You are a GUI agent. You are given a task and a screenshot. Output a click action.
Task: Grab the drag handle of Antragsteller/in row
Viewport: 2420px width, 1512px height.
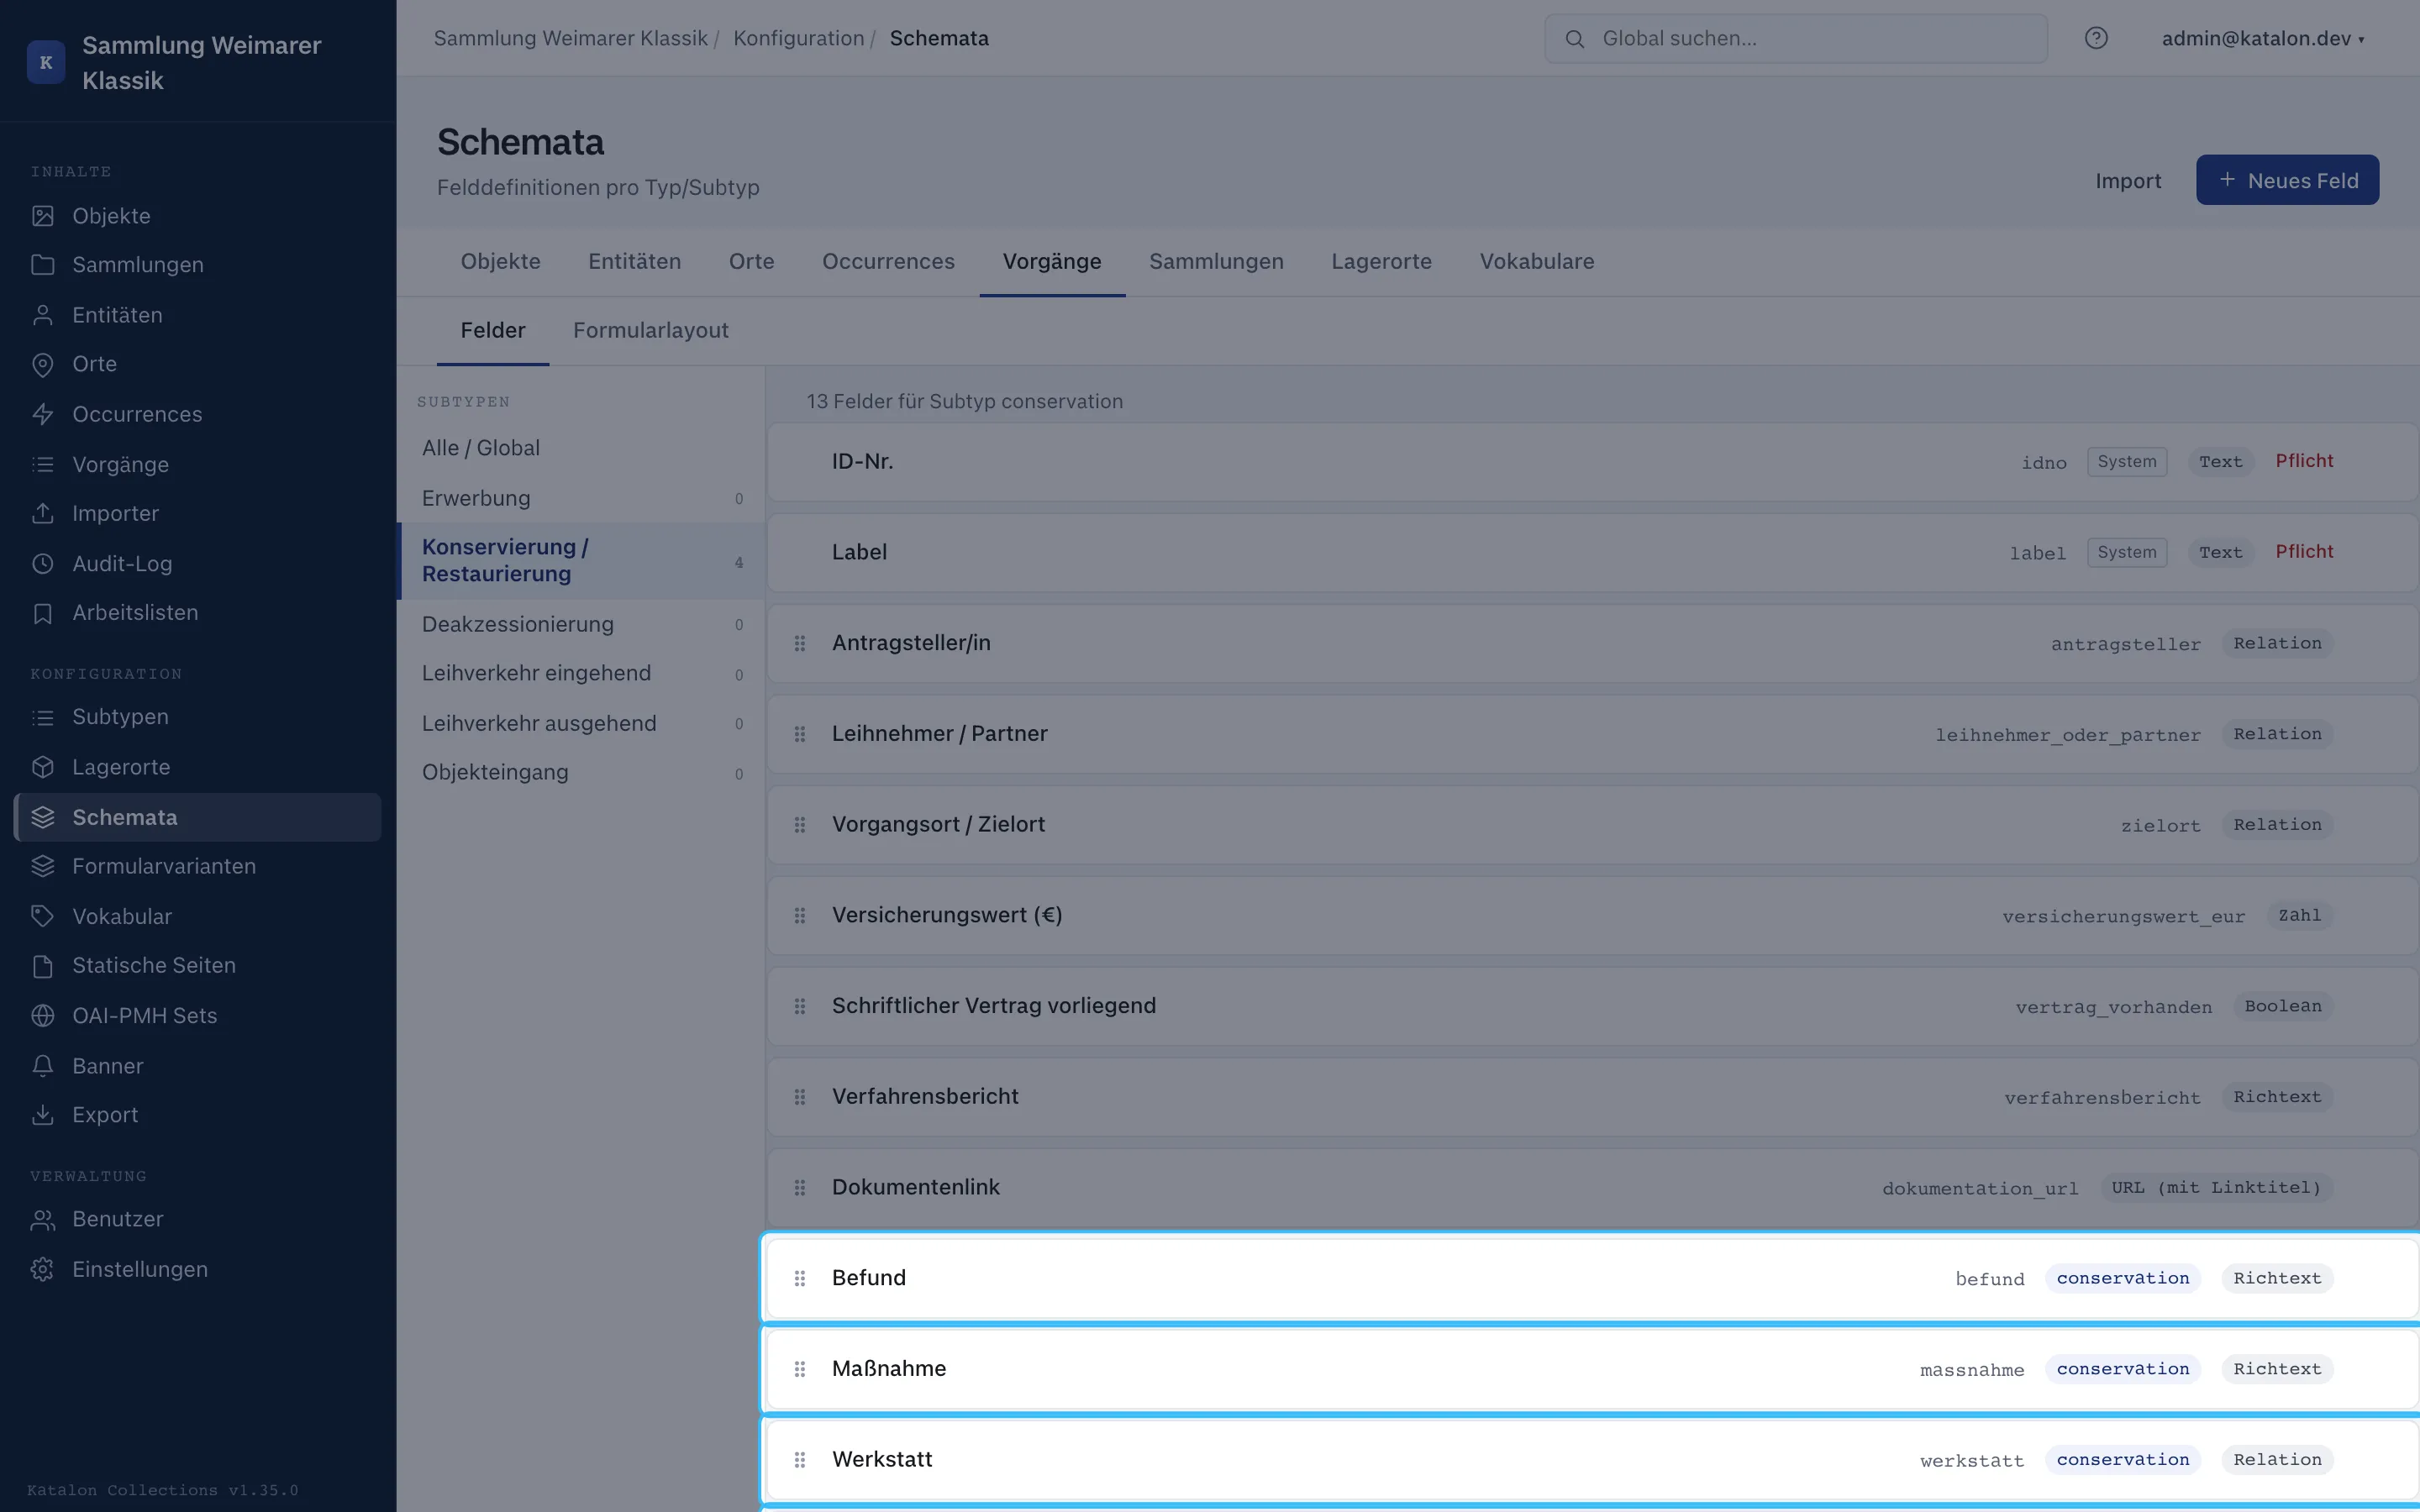point(800,643)
